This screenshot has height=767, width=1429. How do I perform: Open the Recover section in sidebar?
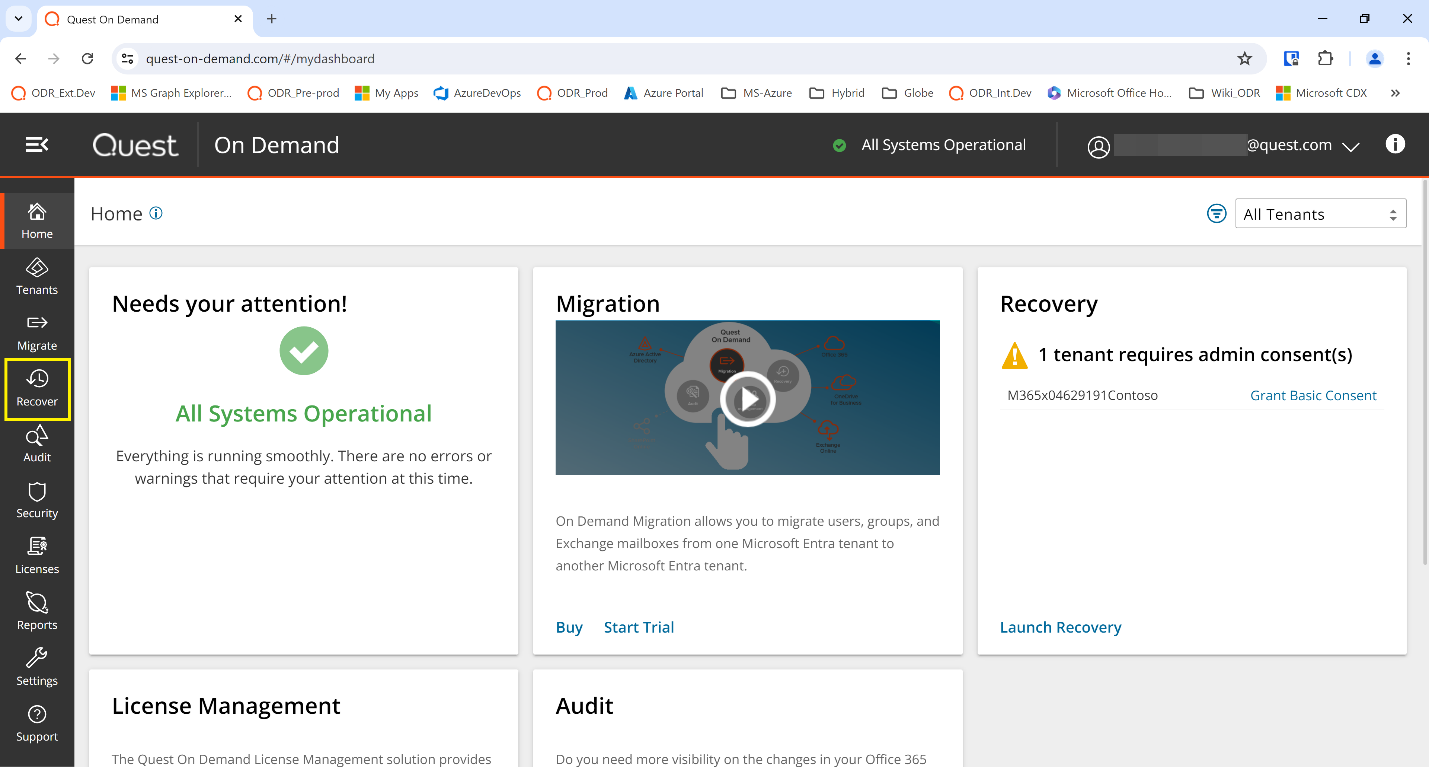coord(37,388)
